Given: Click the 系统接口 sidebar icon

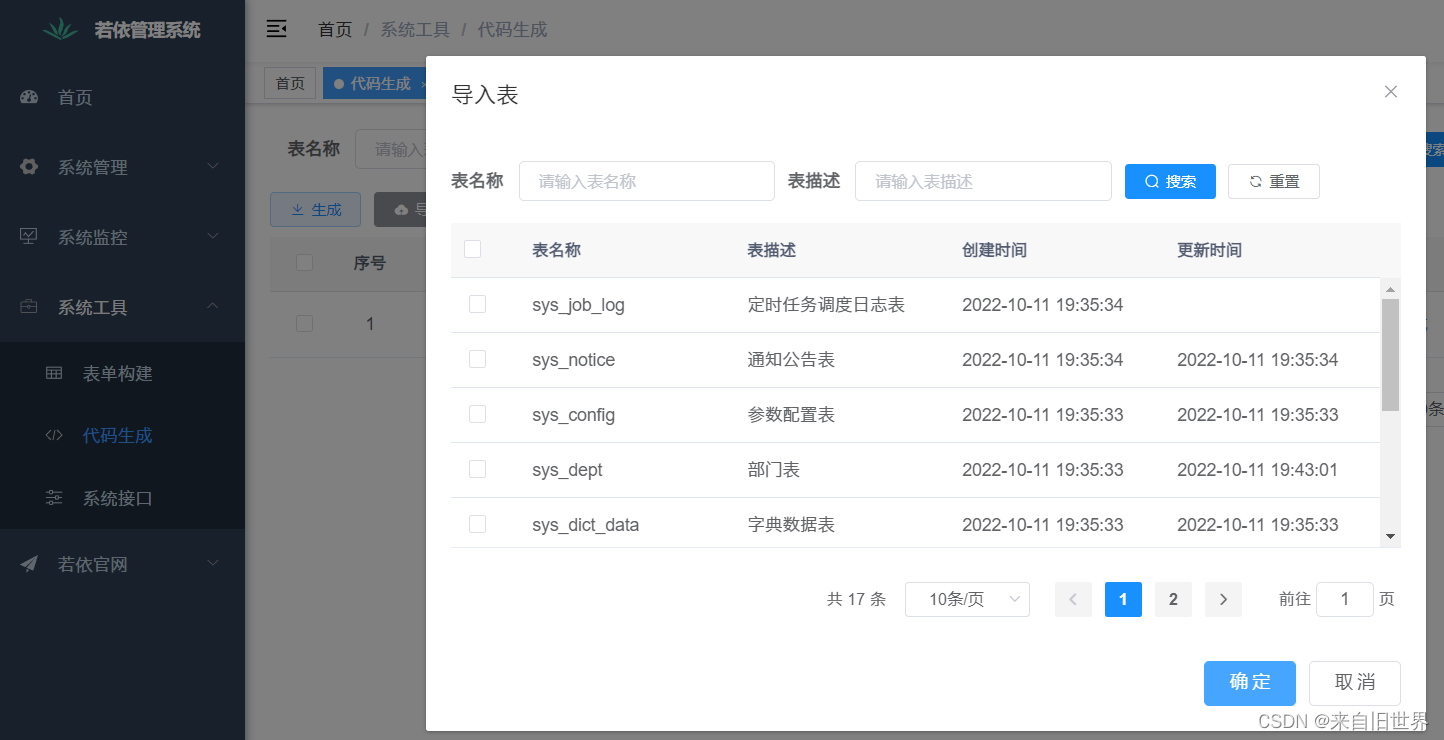Looking at the screenshot, I should (53, 498).
